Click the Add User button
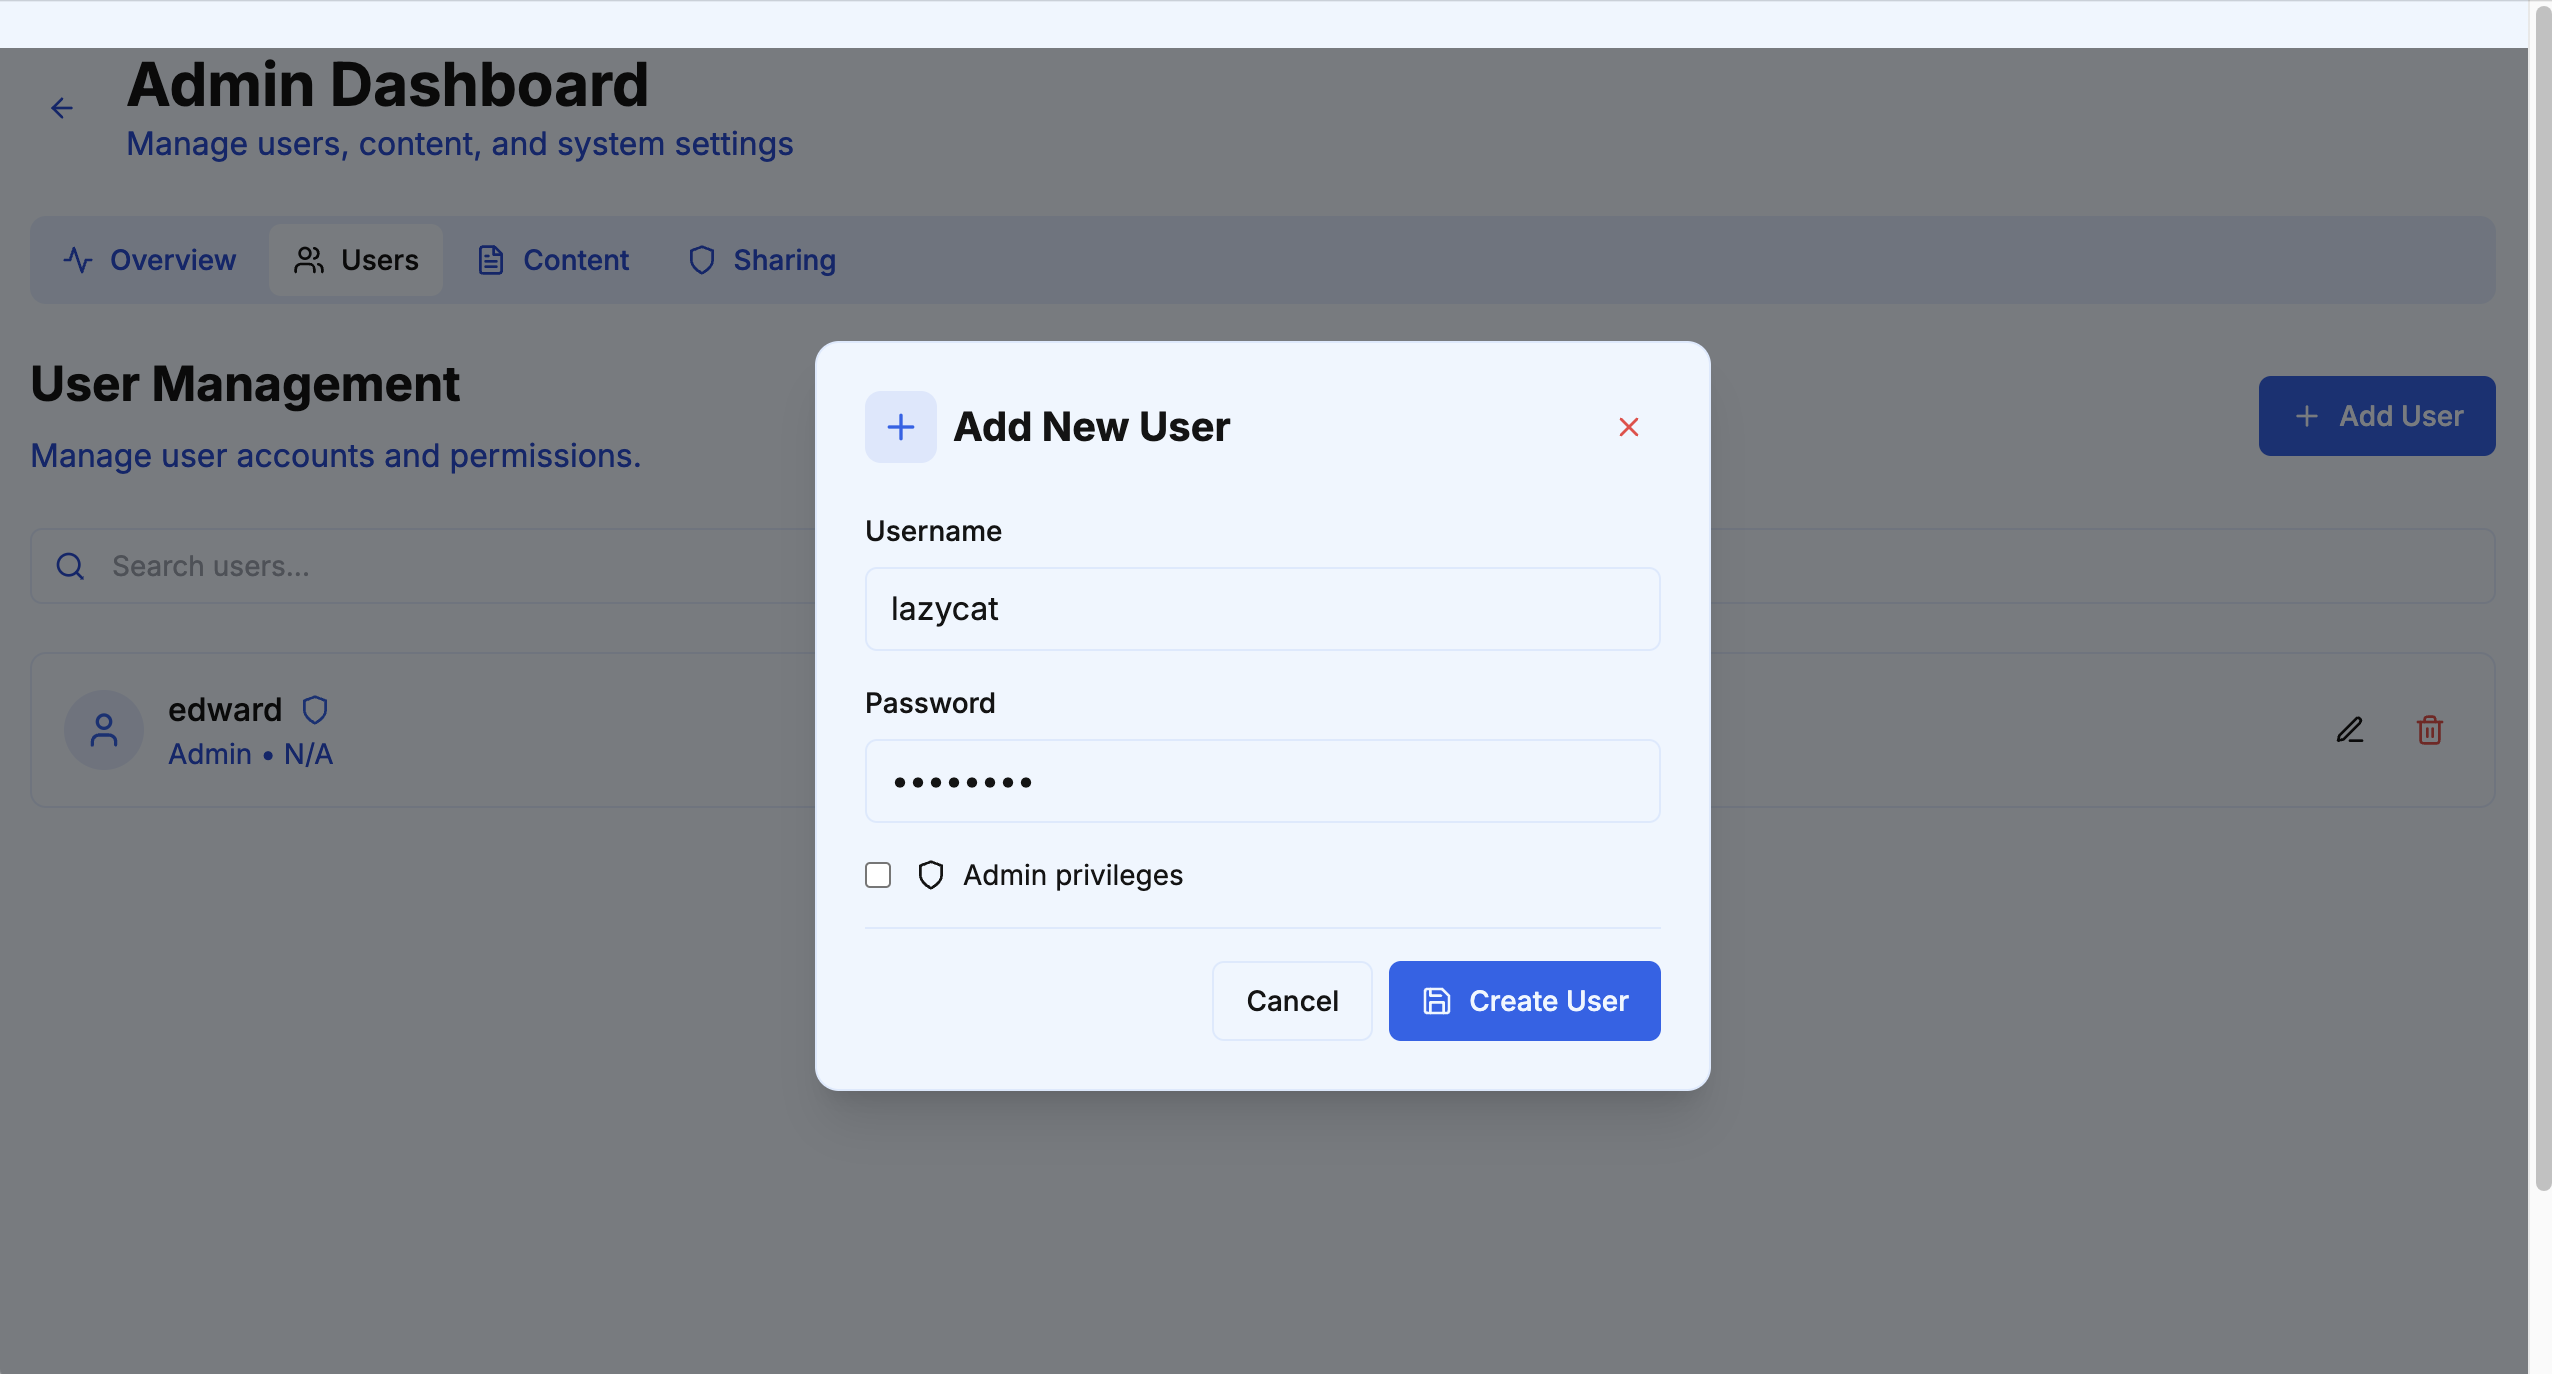2552x1374 pixels. (2377, 416)
